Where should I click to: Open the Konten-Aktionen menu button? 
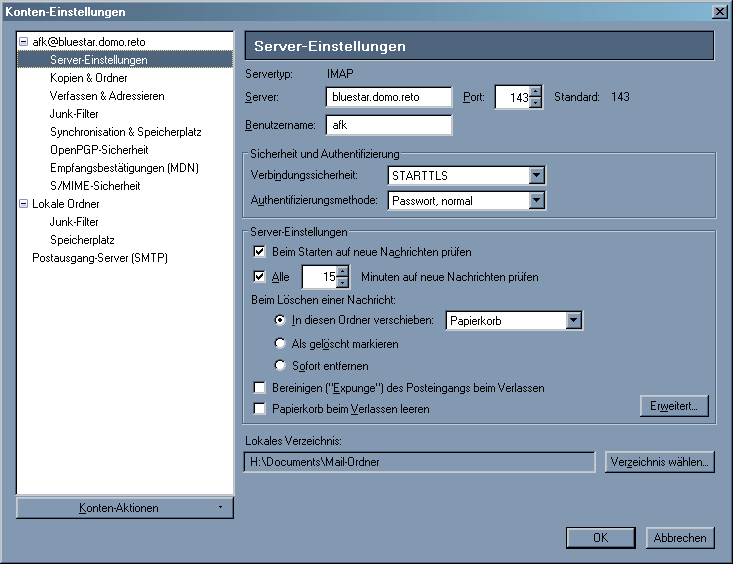tap(124, 508)
